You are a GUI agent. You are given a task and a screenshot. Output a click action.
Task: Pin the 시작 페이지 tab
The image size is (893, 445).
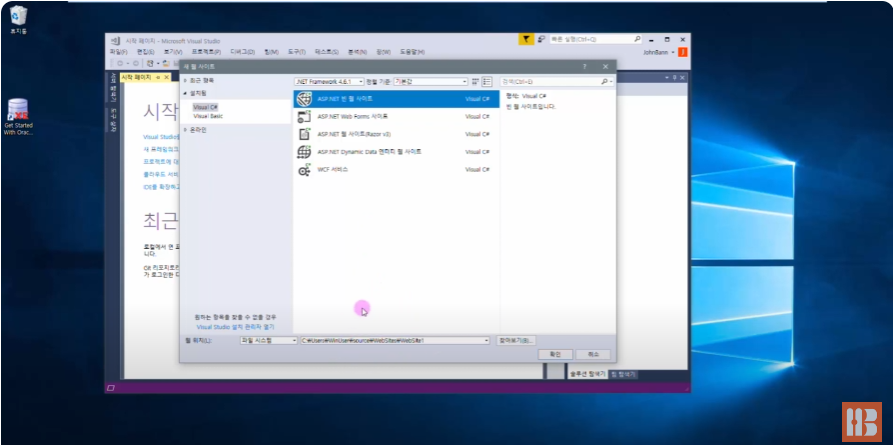[x=158, y=77]
